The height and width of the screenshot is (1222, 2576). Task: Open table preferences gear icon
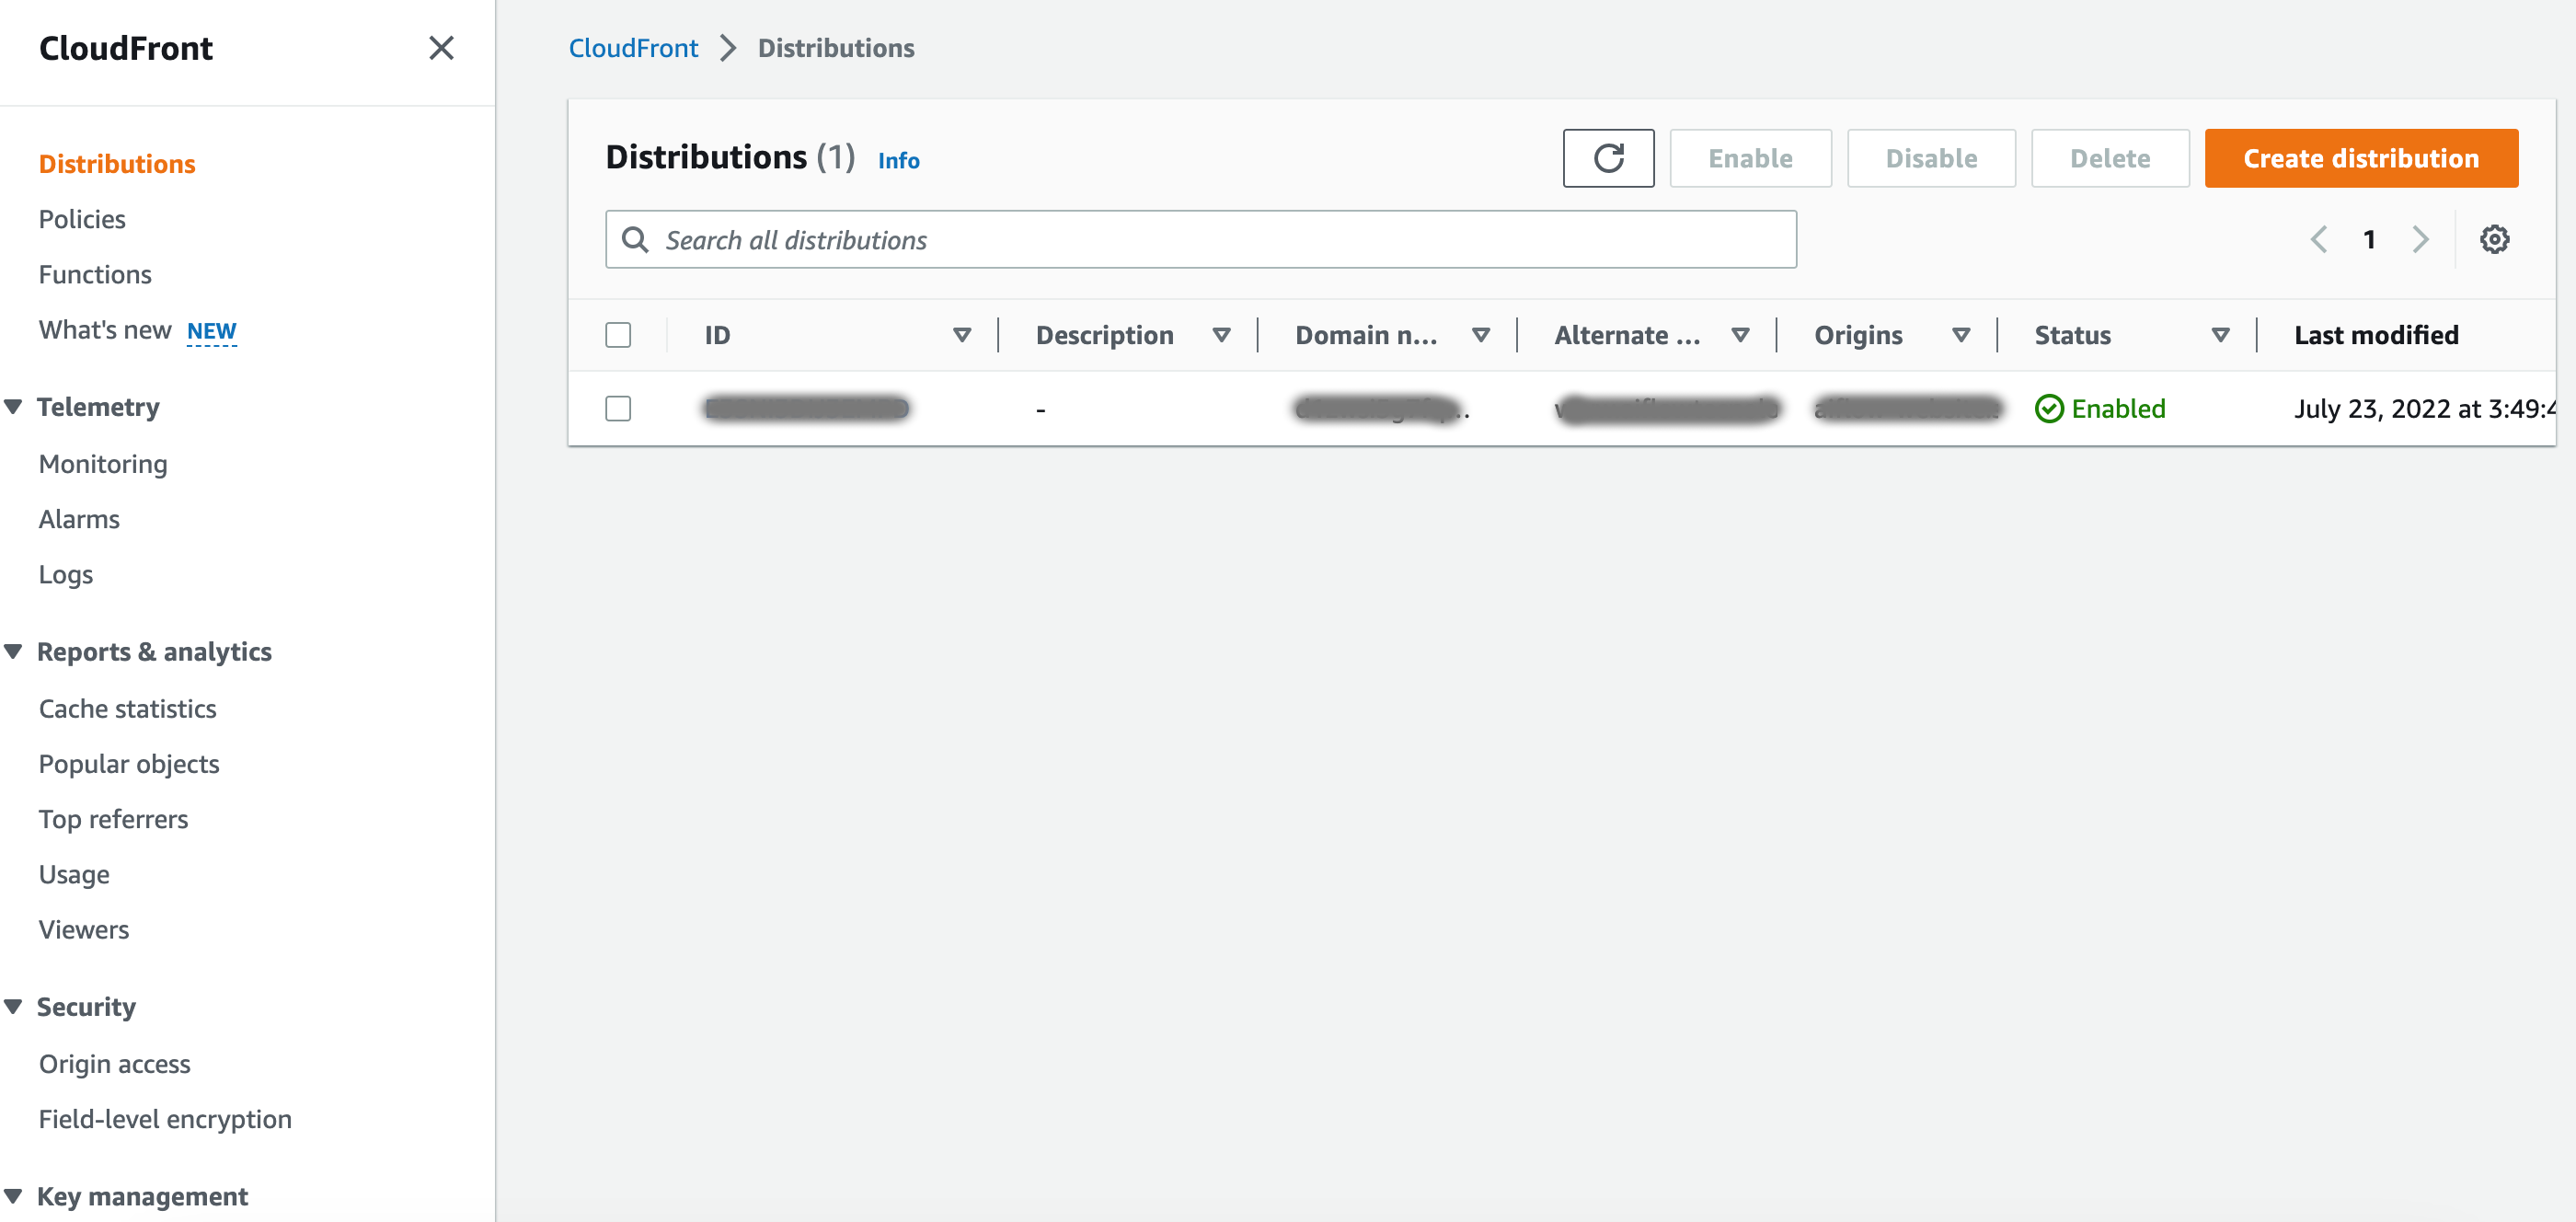click(2493, 239)
